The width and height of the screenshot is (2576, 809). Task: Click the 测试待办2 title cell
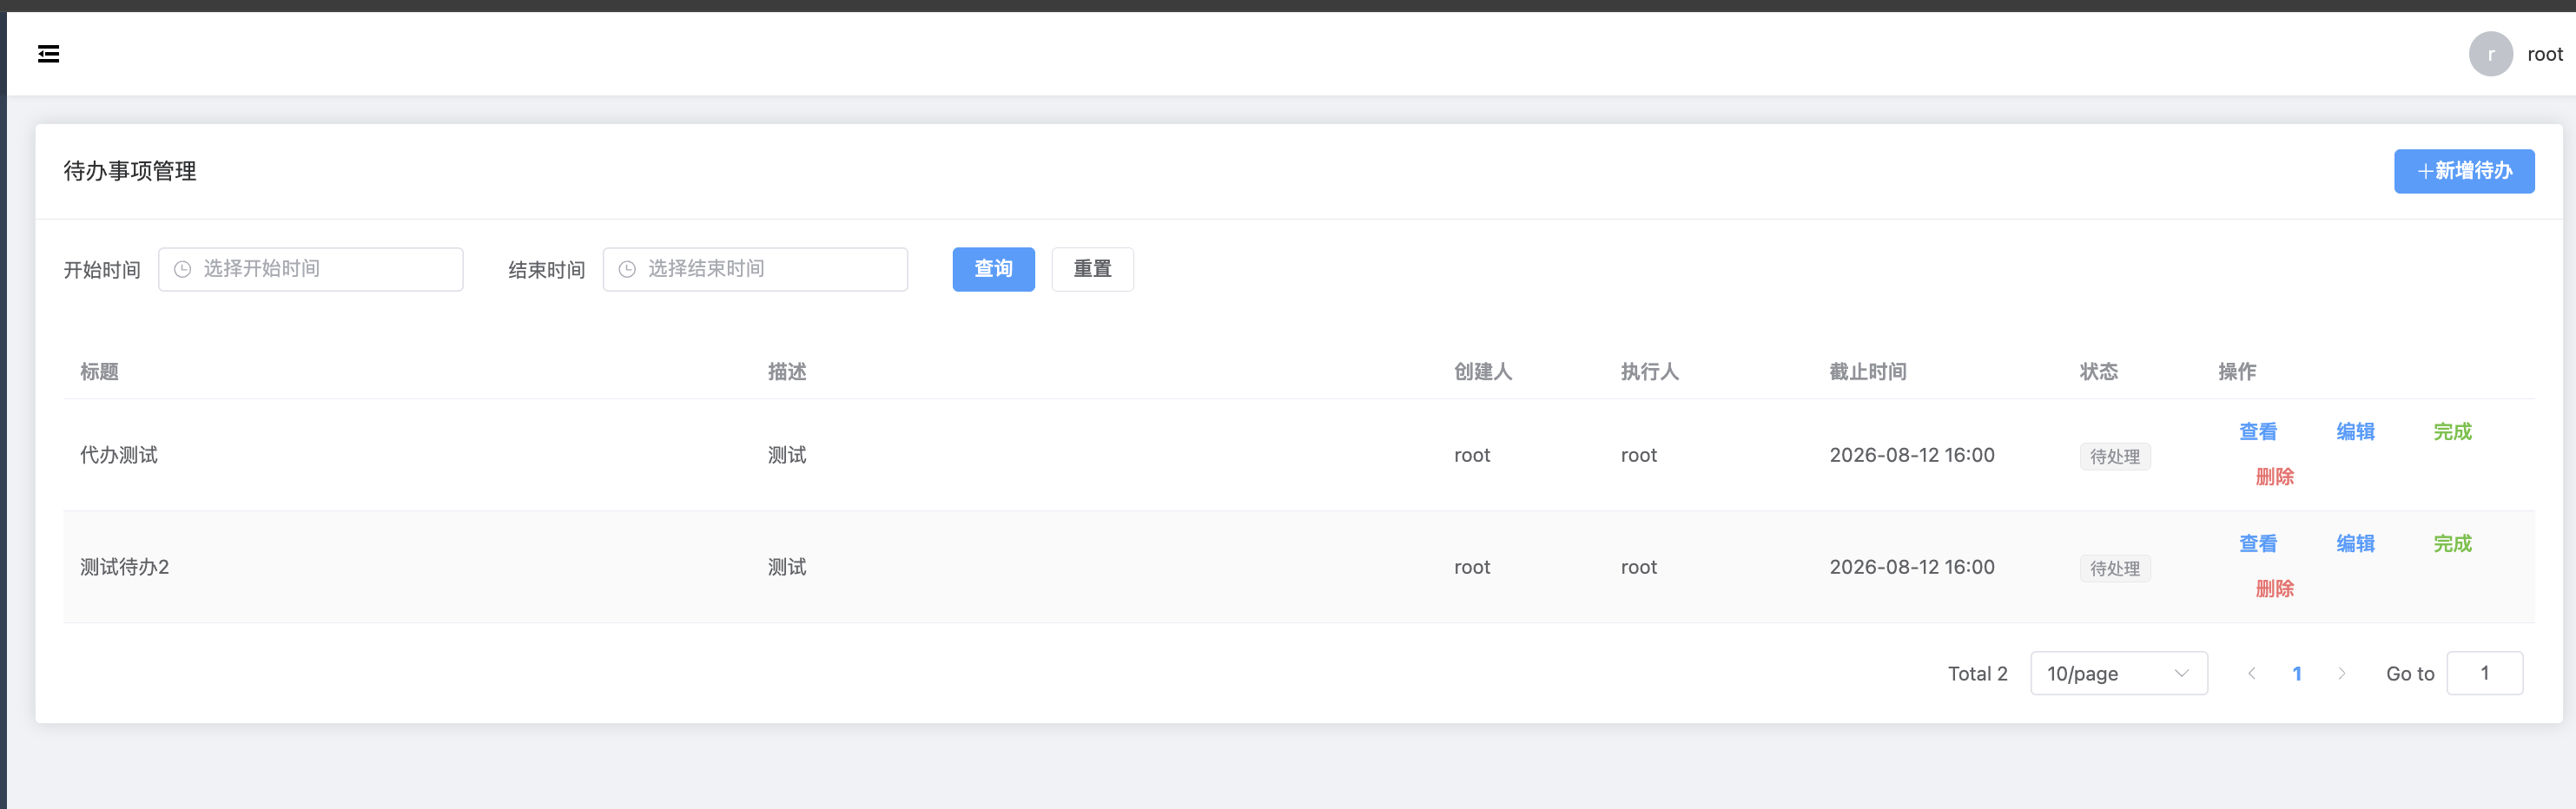click(x=125, y=567)
